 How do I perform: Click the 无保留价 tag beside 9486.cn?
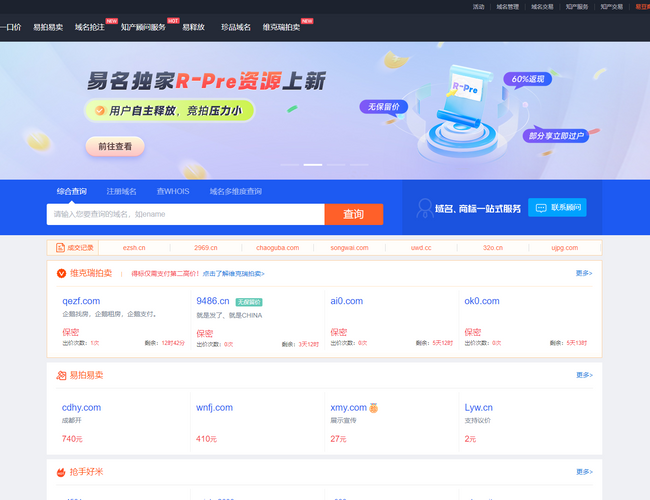(x=248, y=301)
